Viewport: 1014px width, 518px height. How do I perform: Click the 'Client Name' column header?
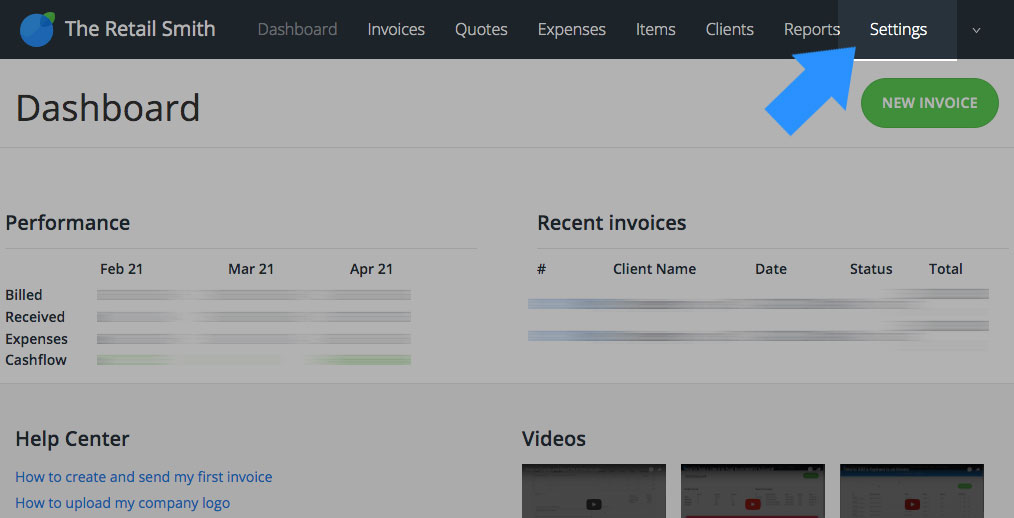[654, 269]
